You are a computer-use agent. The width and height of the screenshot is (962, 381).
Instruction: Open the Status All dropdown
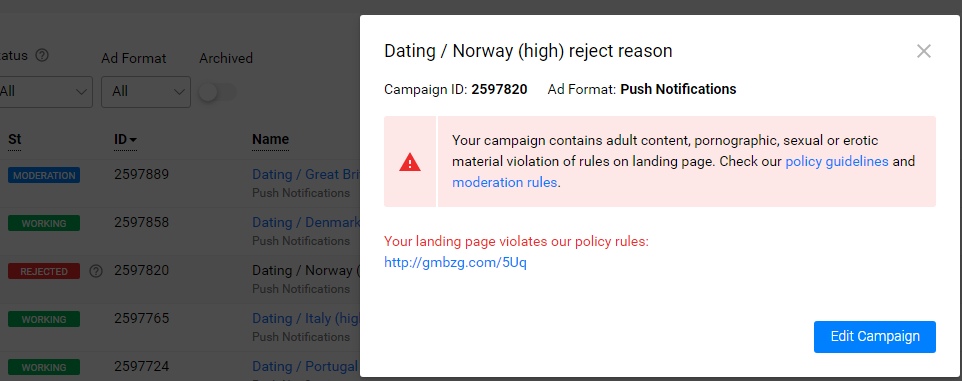[45, 91]
